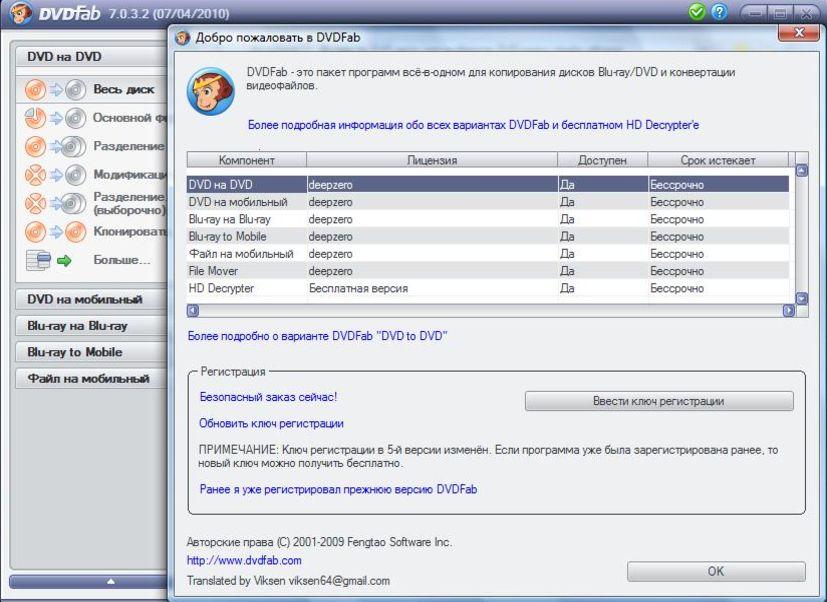Screen dimensions: 827x602
Task: Select DVD на DVD row in license table
Action: [x=488, y=185]
